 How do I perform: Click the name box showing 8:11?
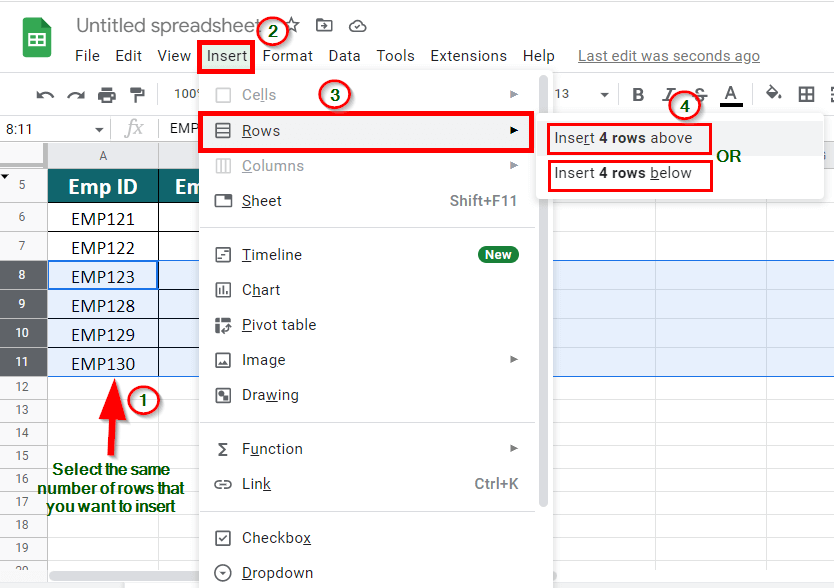pos(48,129)
